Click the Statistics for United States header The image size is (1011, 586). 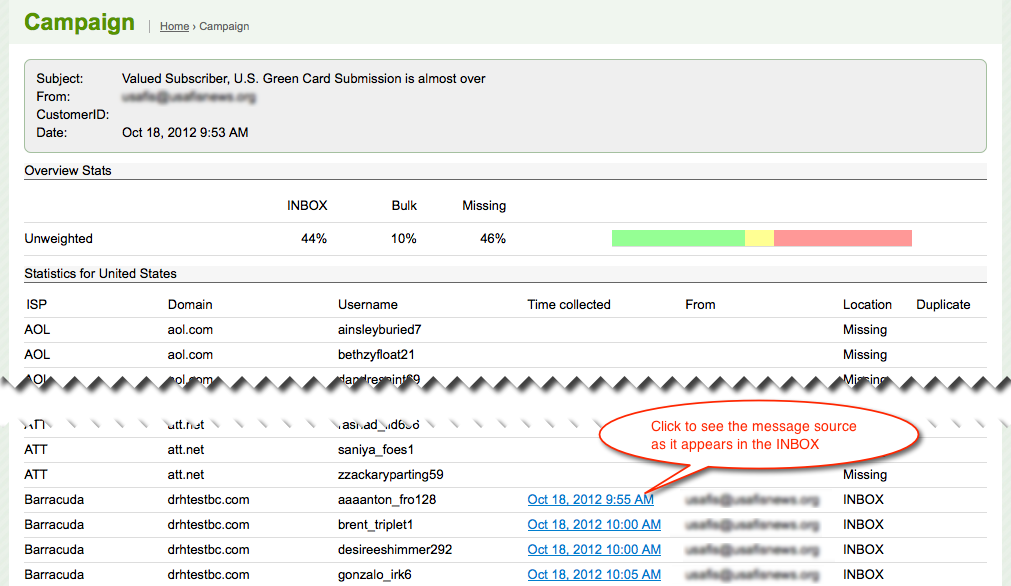pyautogui.click(x=100, y=273)
